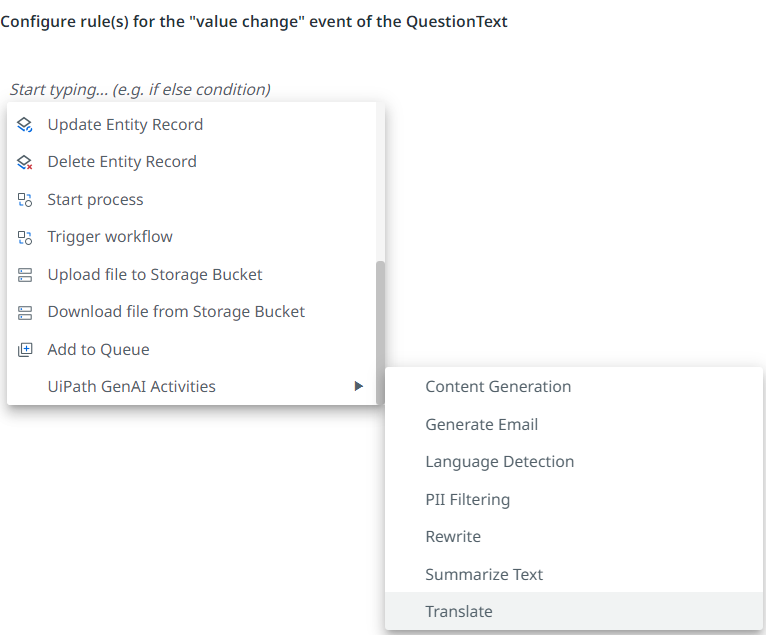
Task: Click the Add to Queue icon
Action: point(25,350)
